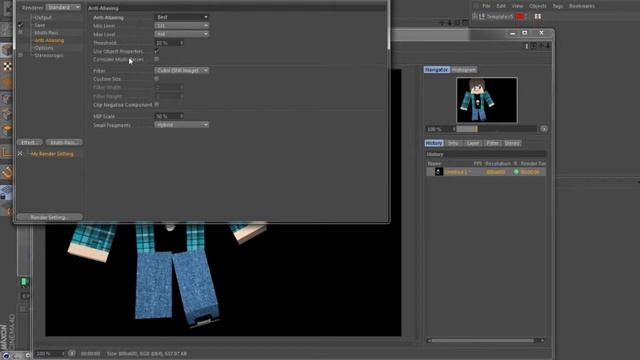Open Small Fragments dropdown set to Hybrid

182,125
